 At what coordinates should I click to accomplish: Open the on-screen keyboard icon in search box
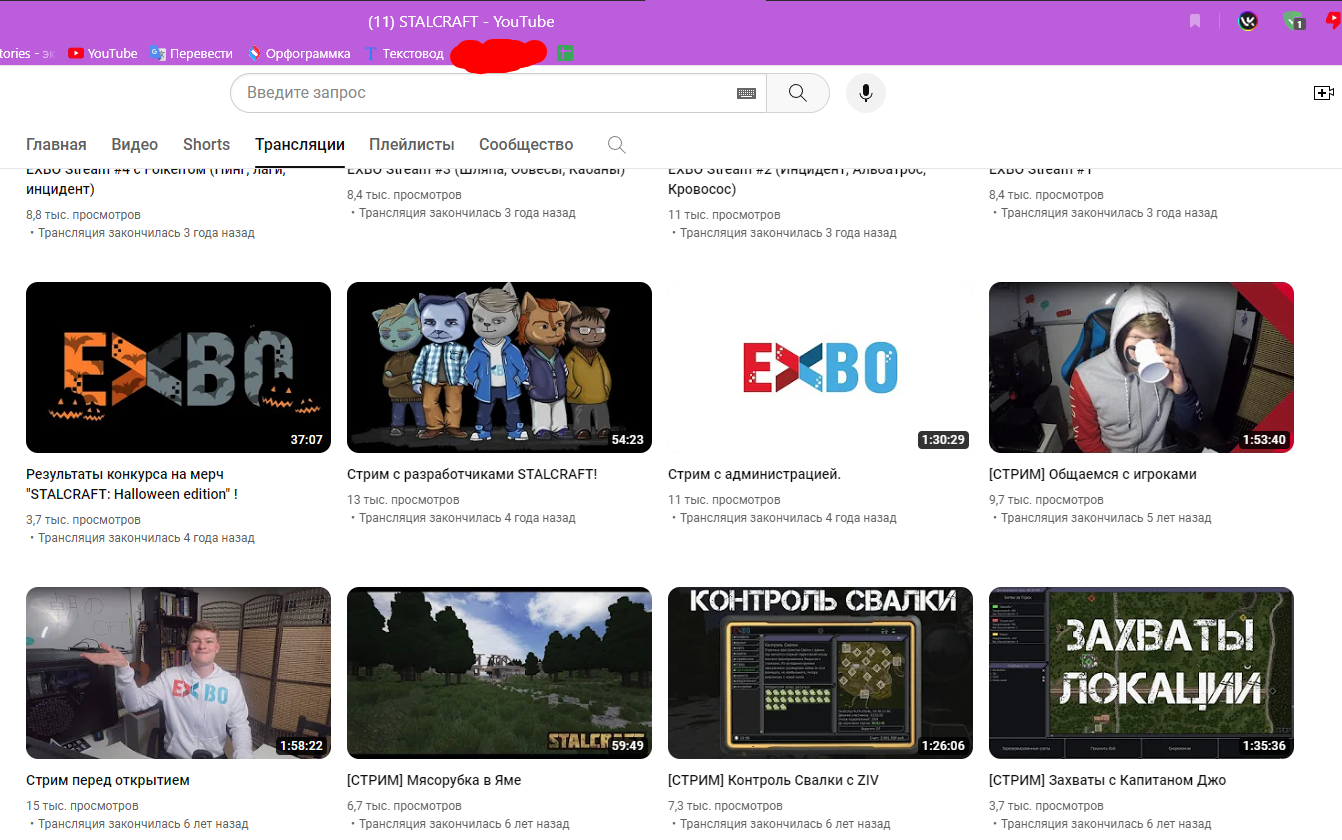point(746,93)
